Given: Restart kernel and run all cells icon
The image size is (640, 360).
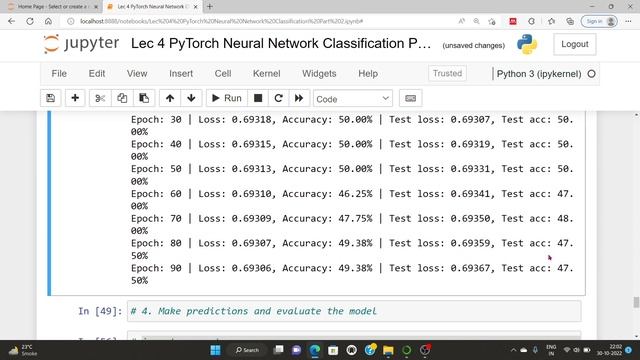Looking at the screenshot, I should pos(299,98).
